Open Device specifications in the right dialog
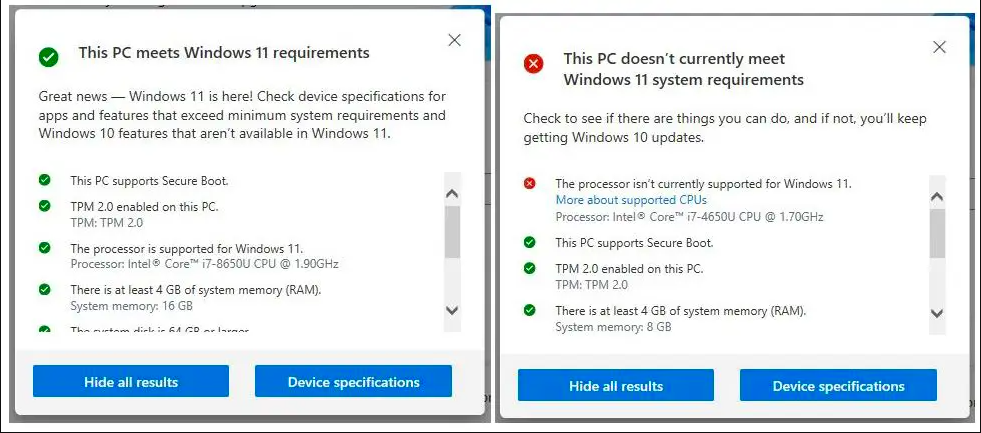981x433 pixels. point(838,386)
